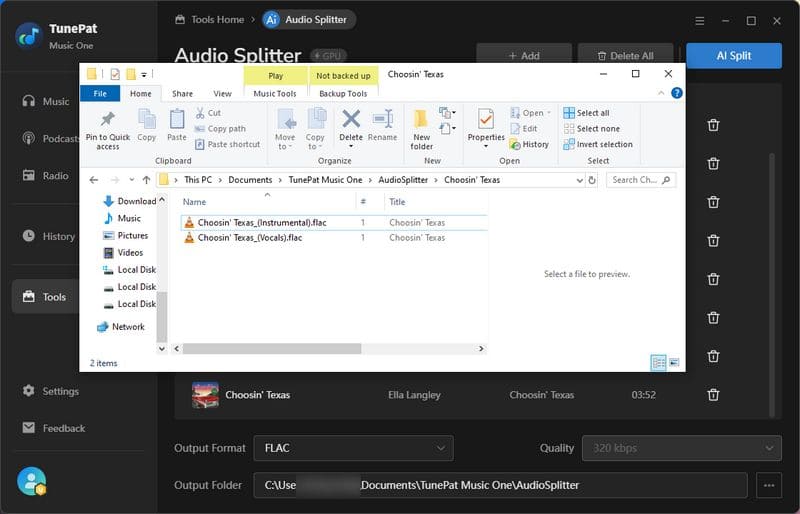Switch to details view layout icon
Image resolution: width=800 pixels, height=514 pixels.
tap(658, 362)
